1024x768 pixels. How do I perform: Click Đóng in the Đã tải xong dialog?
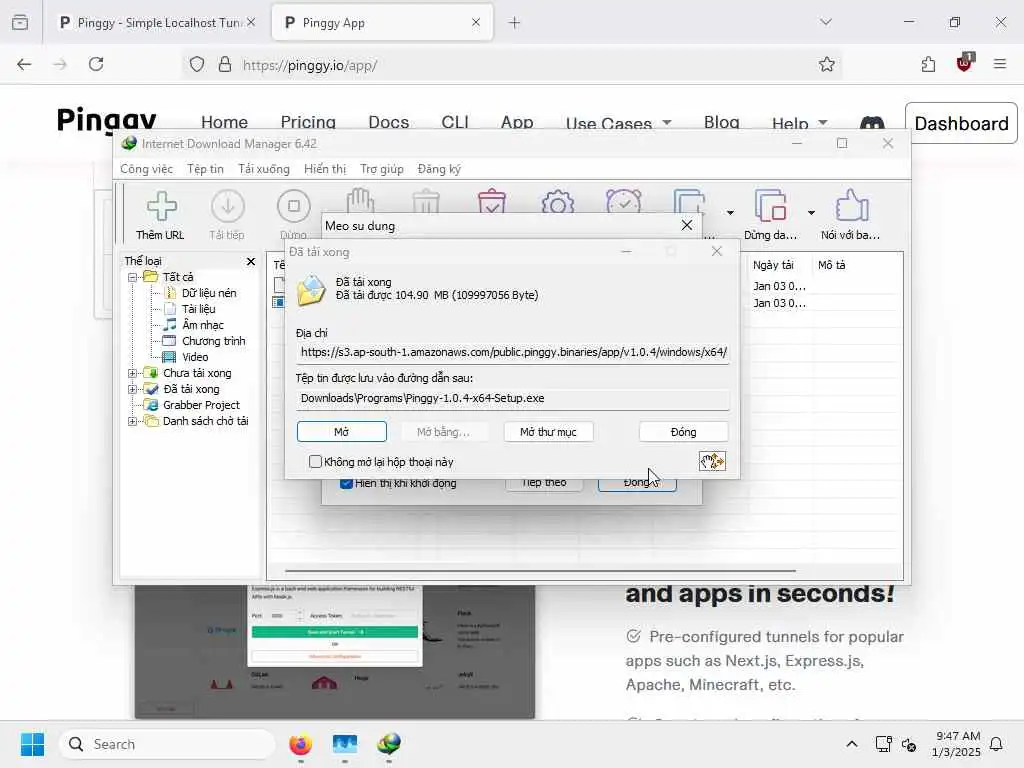683,432
